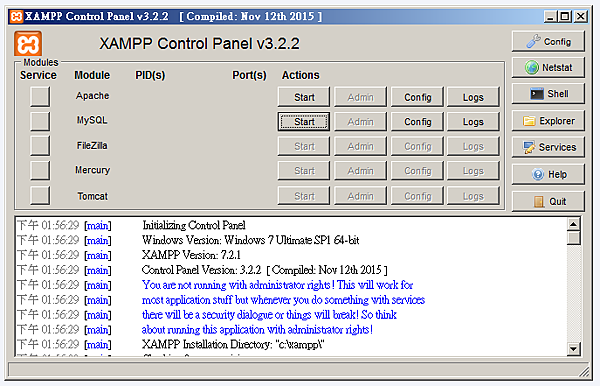Screen dimensions: 600x386
Task: Click the Mercury Logs button
Action: point(473,171)
